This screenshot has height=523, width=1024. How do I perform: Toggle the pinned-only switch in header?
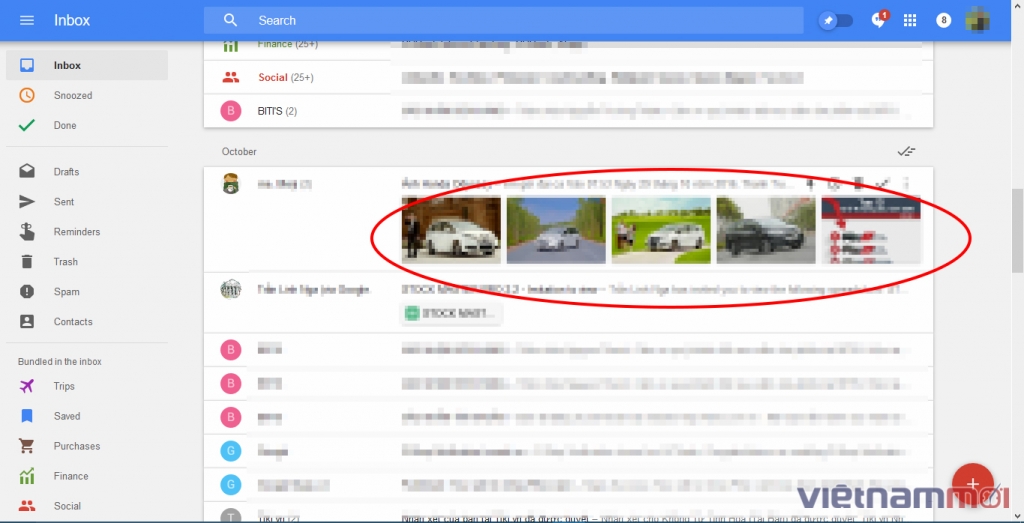coord(837,21)
